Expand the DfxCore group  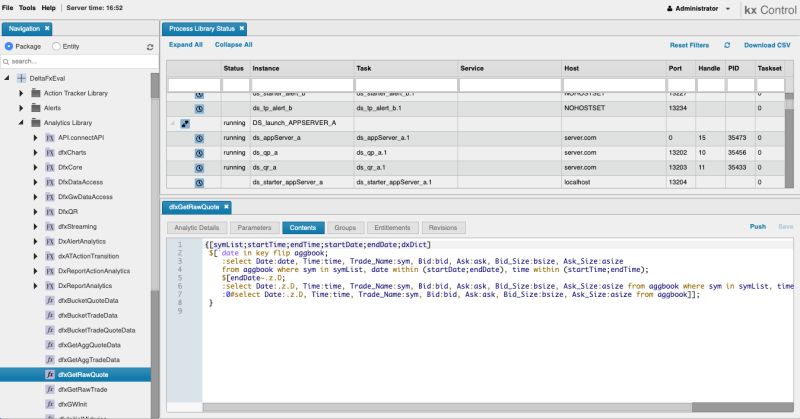(35, 167)
